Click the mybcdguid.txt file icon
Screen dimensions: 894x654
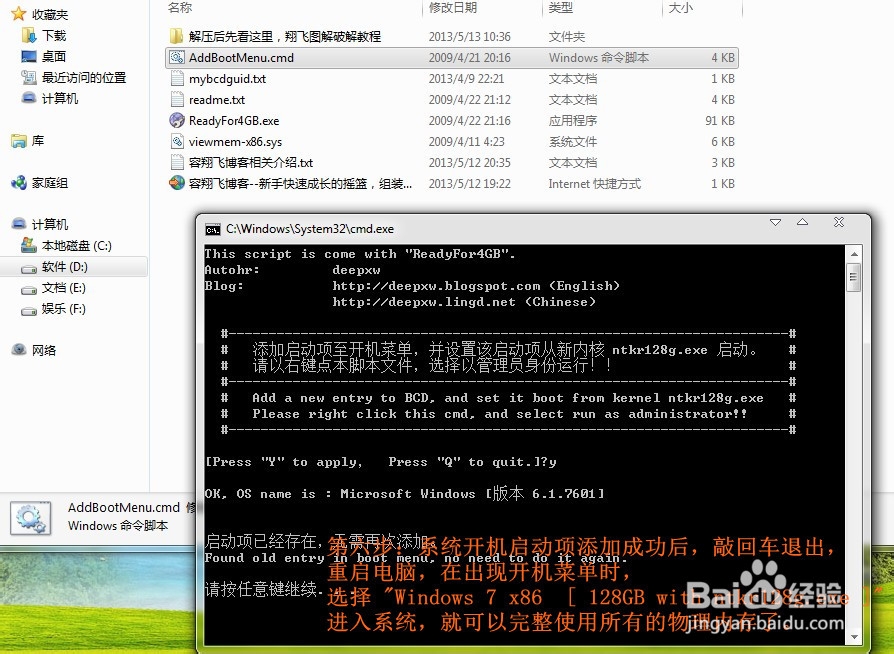177,78
